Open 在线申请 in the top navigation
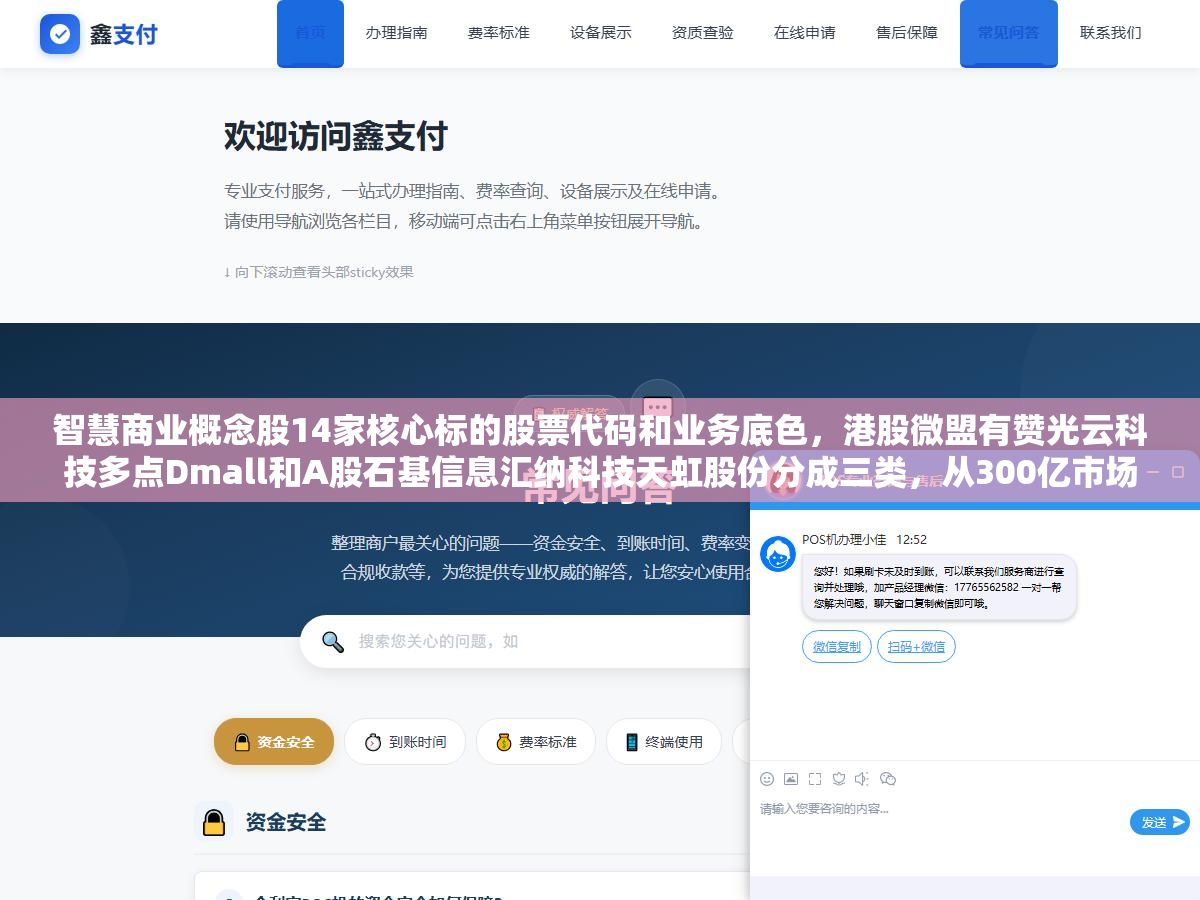1200x900 pixels. coord(805,33)
